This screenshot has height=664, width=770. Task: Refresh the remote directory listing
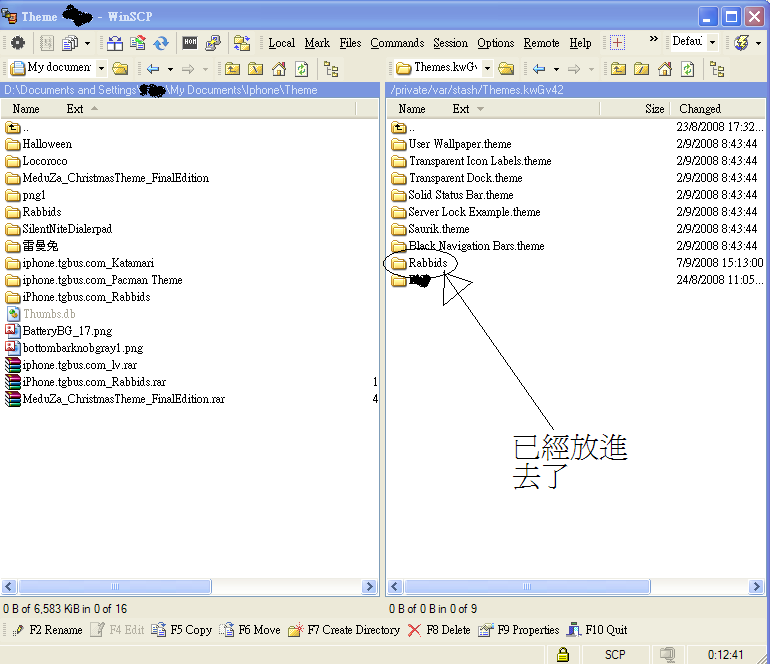pyautogui.click(x=688, y=69)
